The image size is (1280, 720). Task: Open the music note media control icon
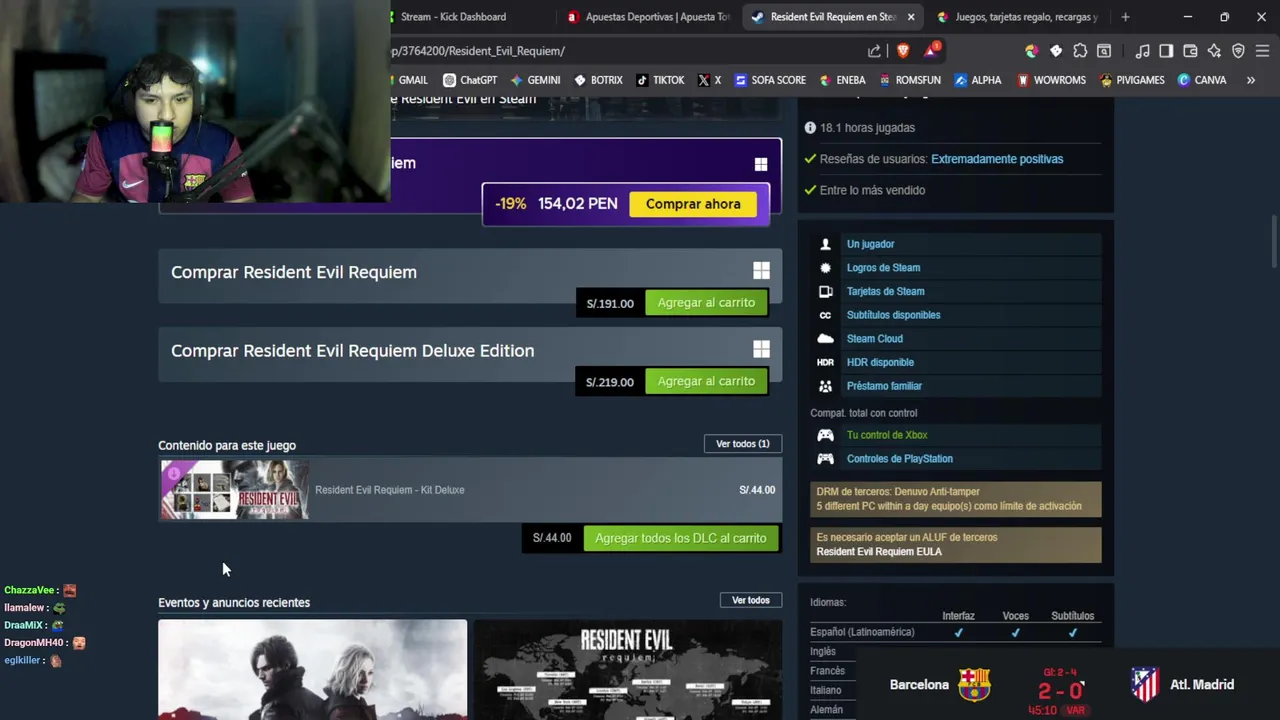(x=1142, y=51)
